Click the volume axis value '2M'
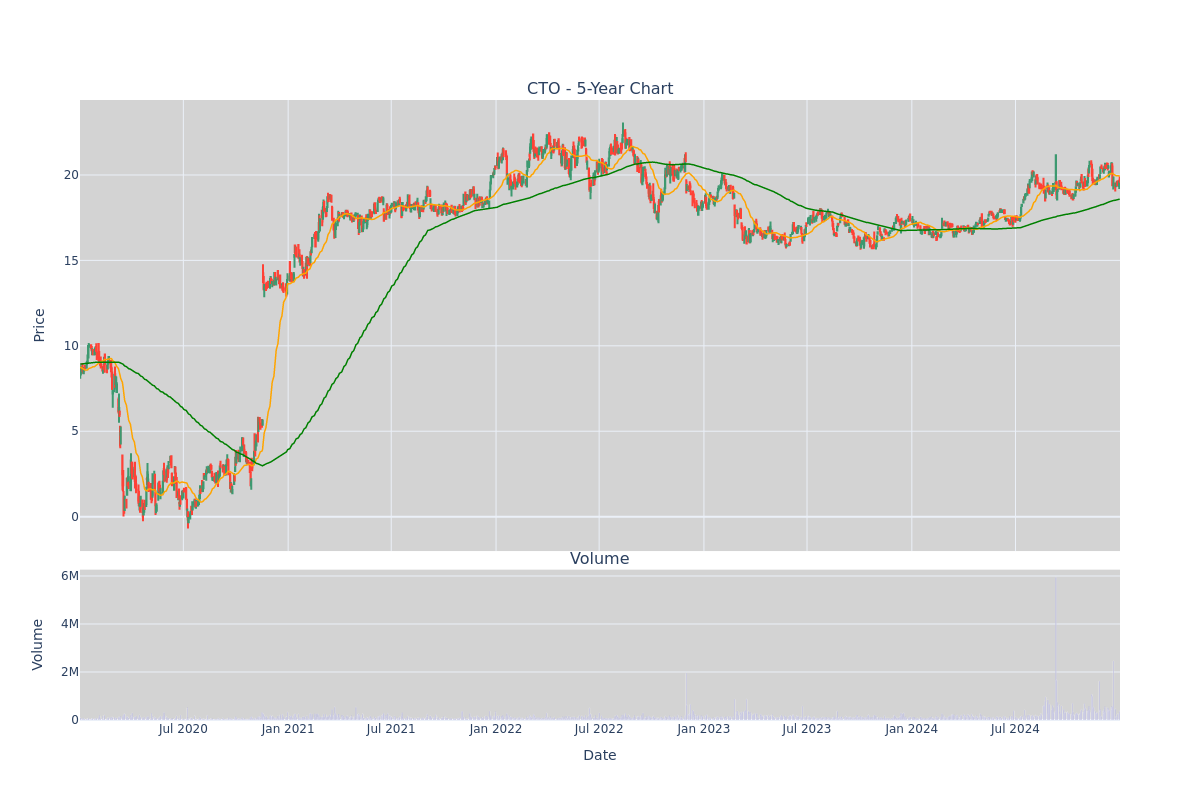Image resolution: width=1200 pixels, height=800 pixels. coord(70,672)
